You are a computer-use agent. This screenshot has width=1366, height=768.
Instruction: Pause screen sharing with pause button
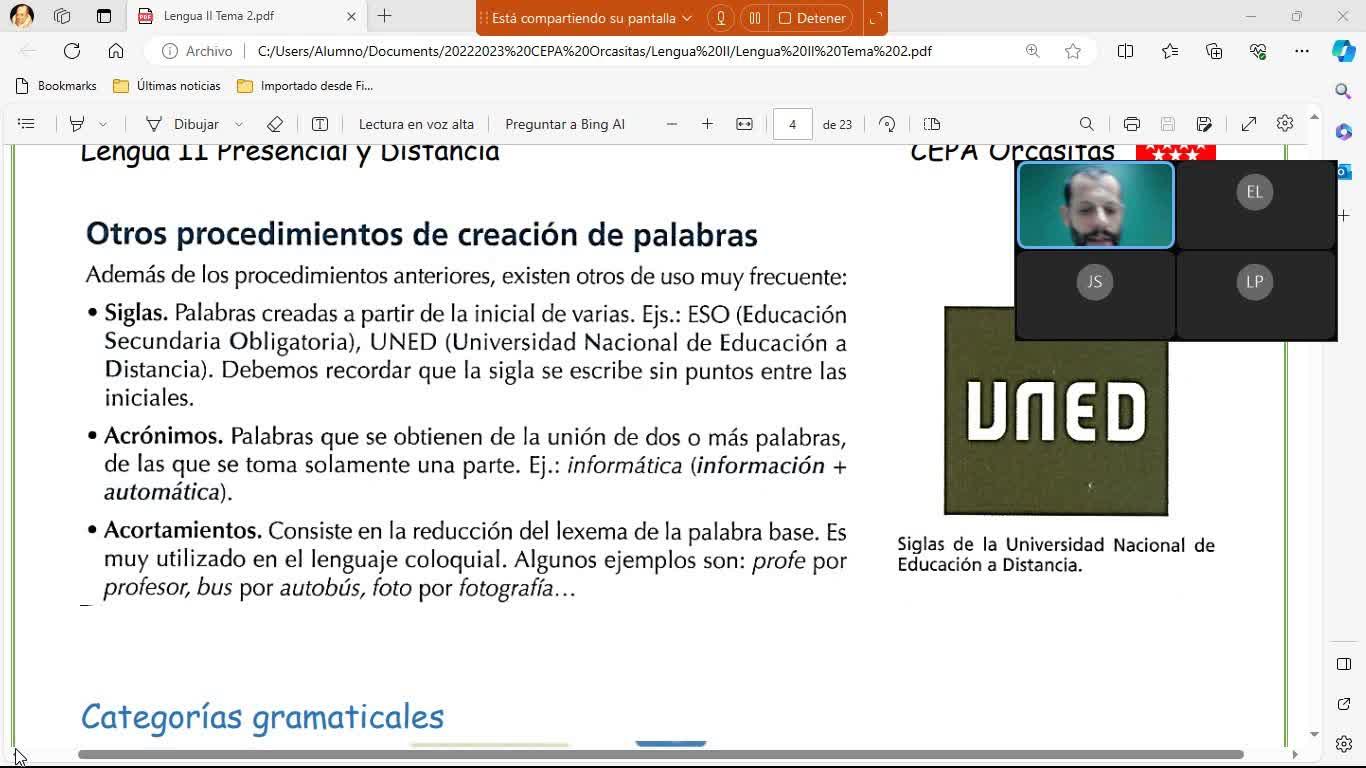[x=755, y=18]
